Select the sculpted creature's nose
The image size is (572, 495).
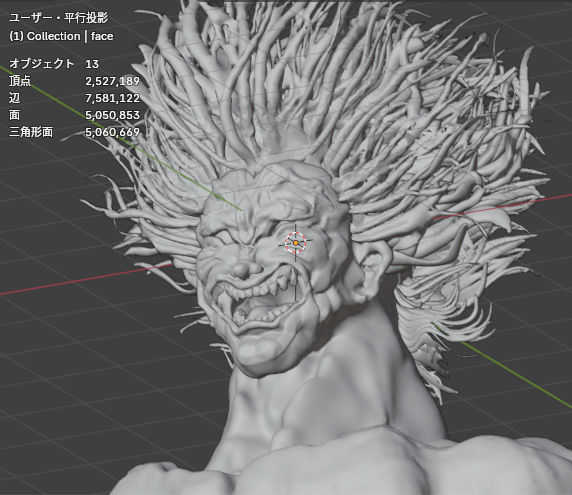click(244, 269)
